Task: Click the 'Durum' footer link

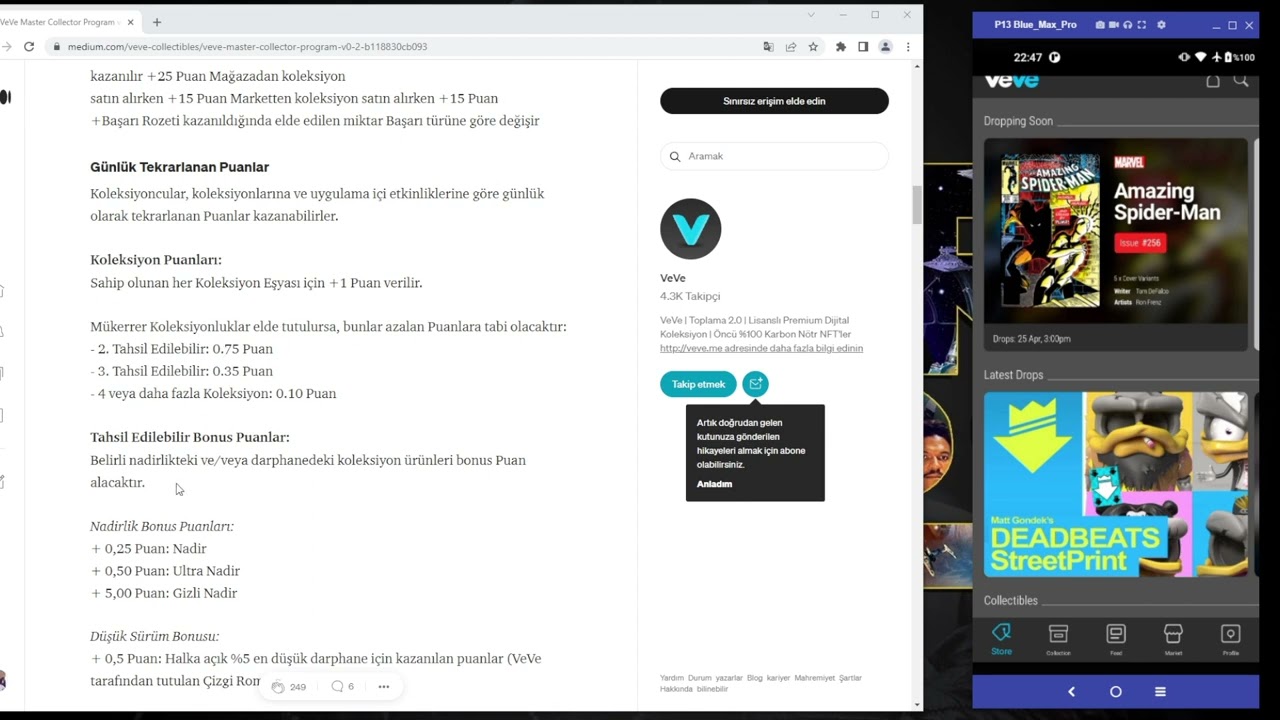Action: click(x=700, y=678)
